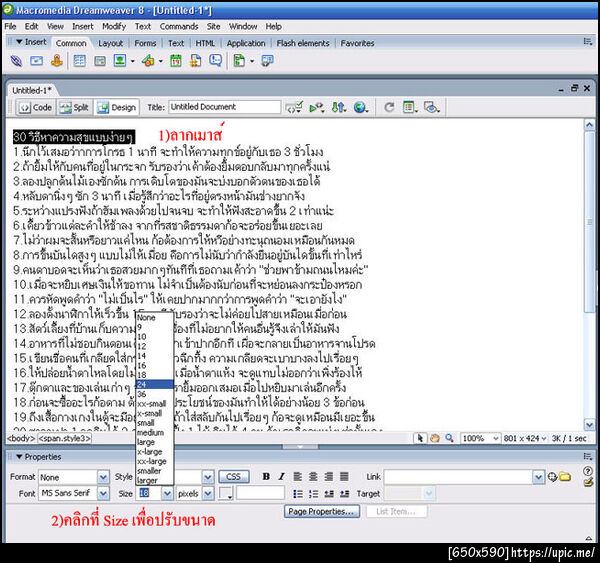Select the body tag in tag selector
The image size is (600, 563).
21,438
